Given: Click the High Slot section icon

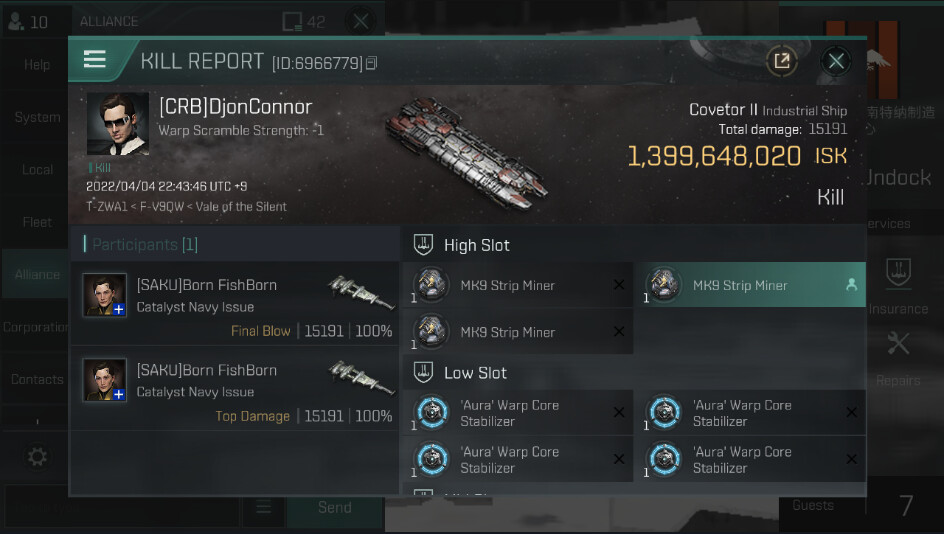Looking at the screenshot, I should click(423, 245).
